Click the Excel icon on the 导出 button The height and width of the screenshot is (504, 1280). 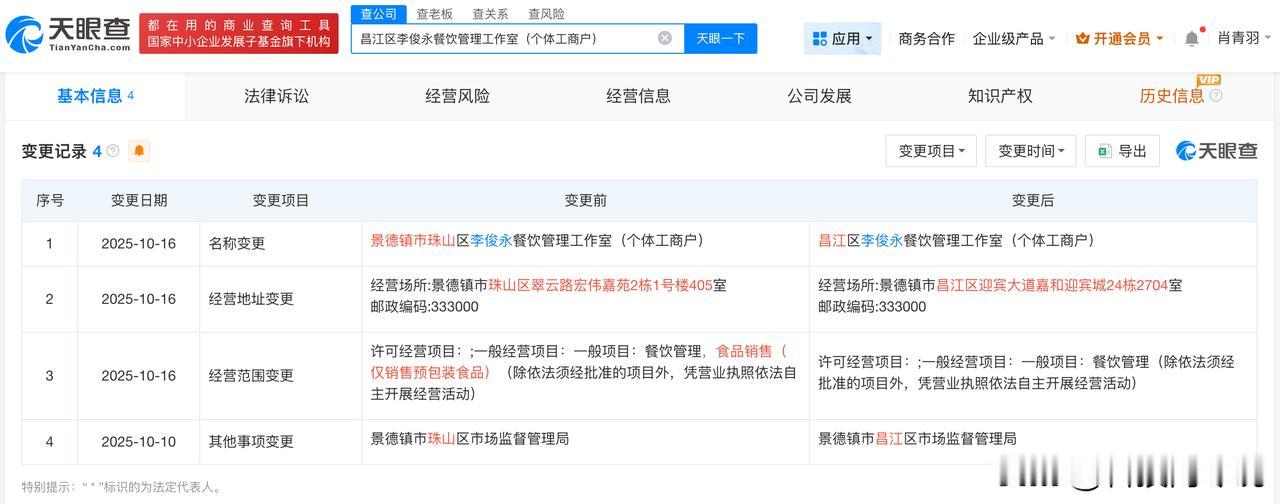(x=1105, y=151)
